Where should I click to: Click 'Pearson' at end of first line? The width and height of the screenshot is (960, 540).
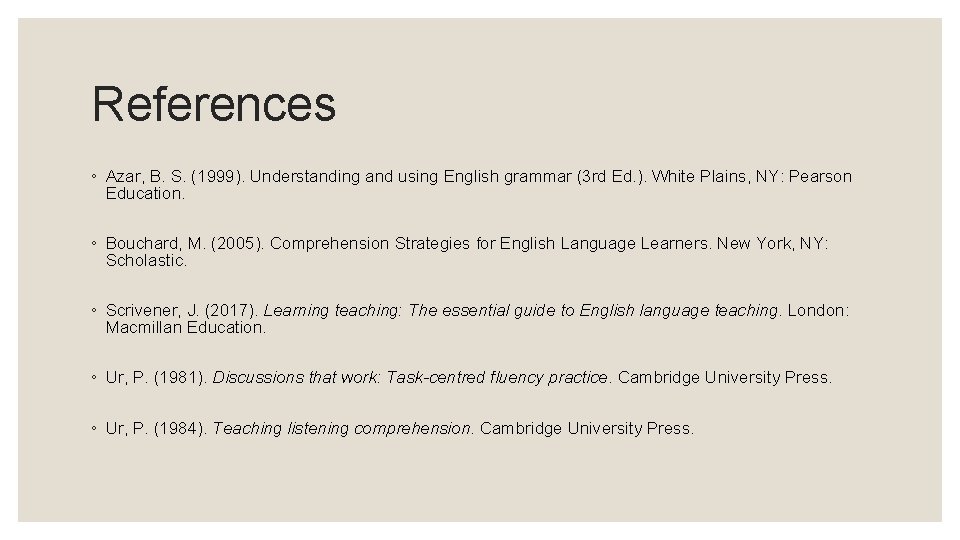click(x=820, y=177)
